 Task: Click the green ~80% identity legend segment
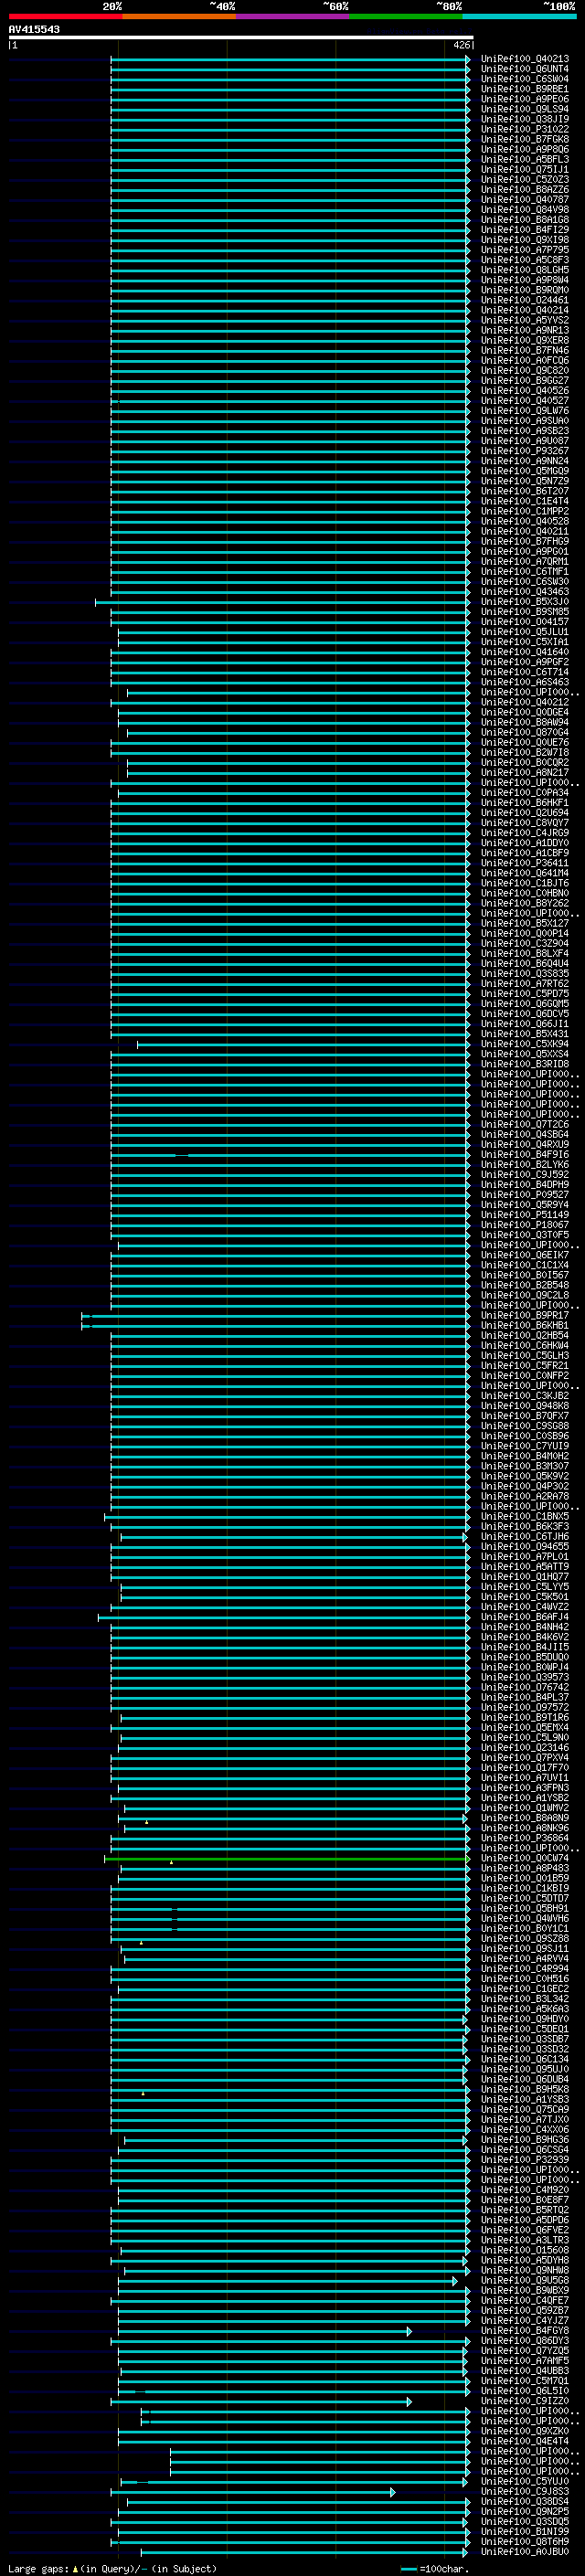coord(406,16)
